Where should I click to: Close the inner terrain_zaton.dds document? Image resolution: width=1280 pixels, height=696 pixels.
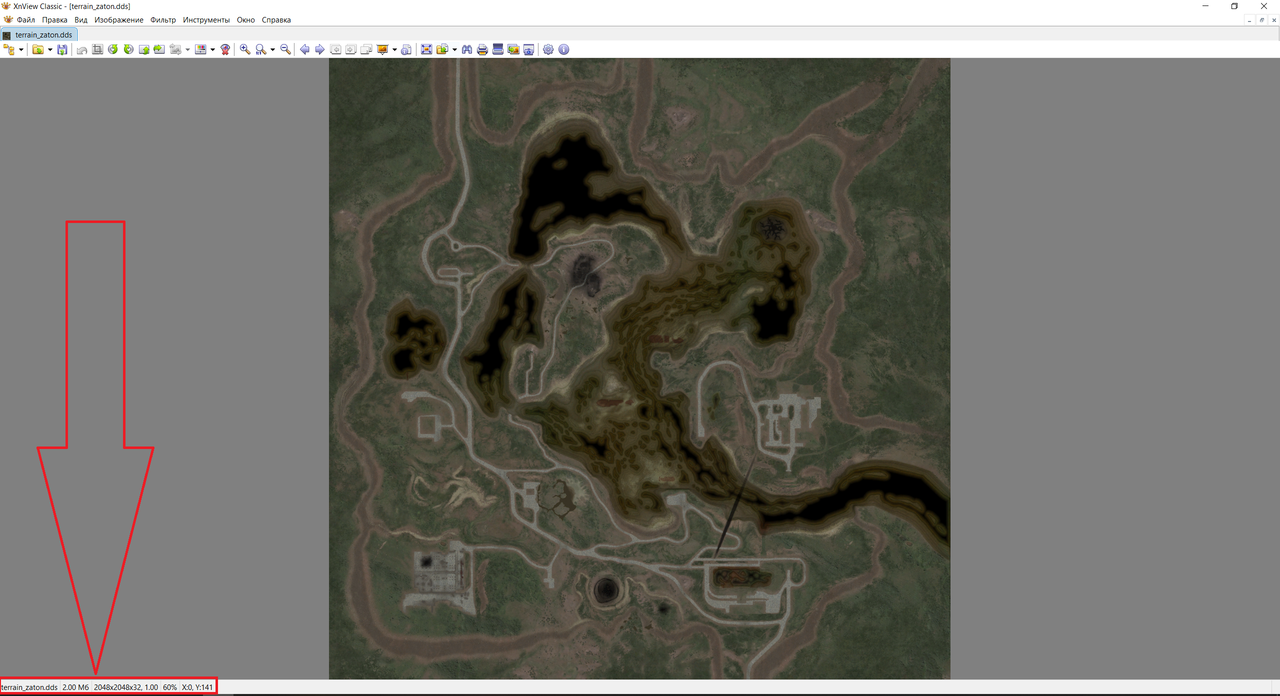pos(1273,20)
